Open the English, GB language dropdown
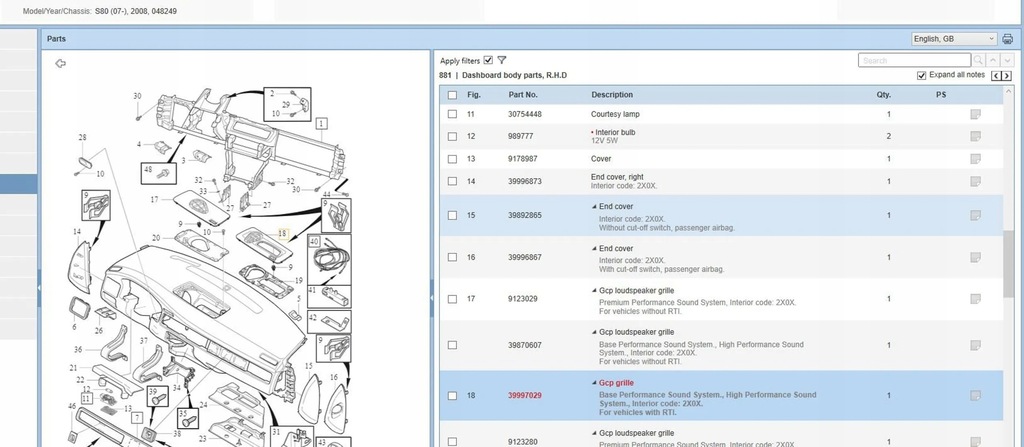The height and width of the screenshot is (447, 1024). (954, 39)
